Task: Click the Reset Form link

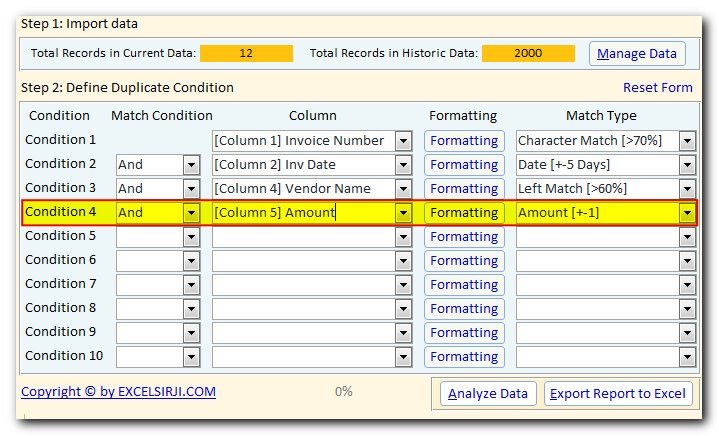Action: (x=658, y=88)
